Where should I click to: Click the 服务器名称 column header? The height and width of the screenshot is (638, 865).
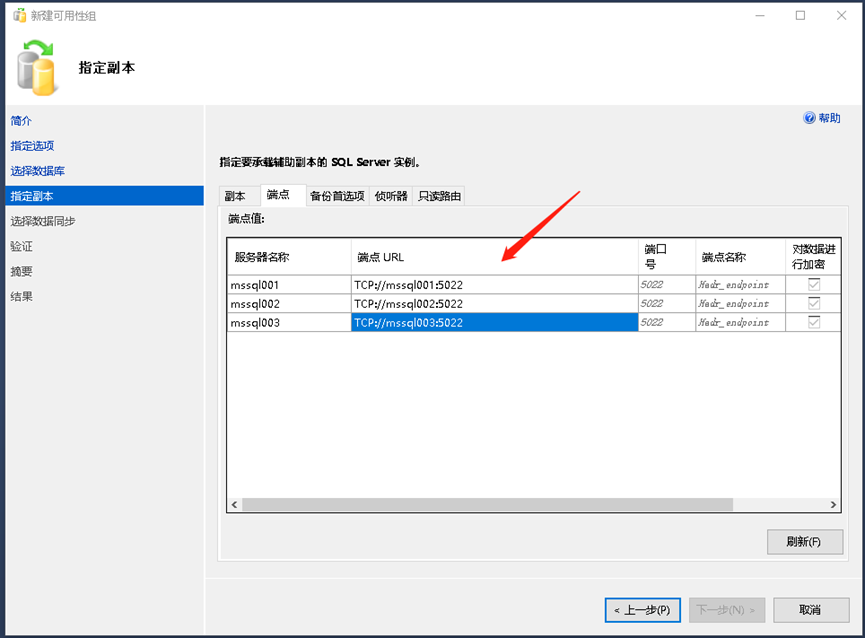(x=289, y=257)
